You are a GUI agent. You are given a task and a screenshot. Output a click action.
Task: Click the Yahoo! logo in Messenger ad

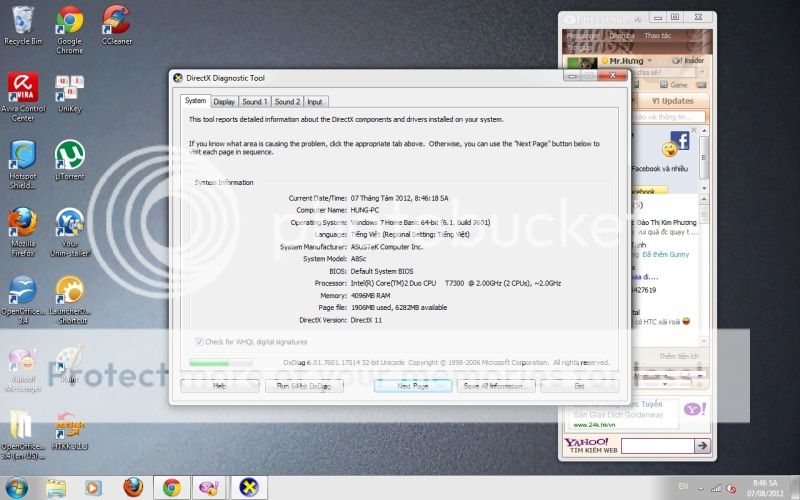pyautogui.click(x=695, y=409)
